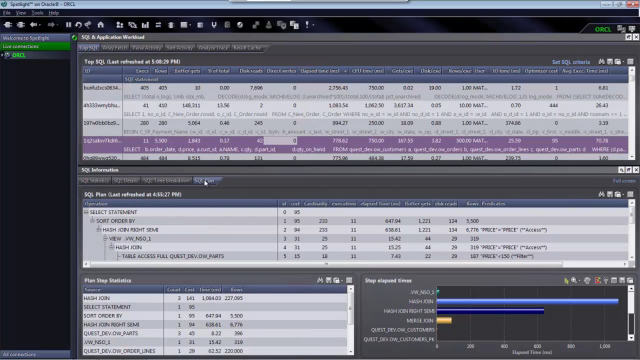Click the curved-arrow icon right of Pause
640x360 pixels.
coord(78,25)
